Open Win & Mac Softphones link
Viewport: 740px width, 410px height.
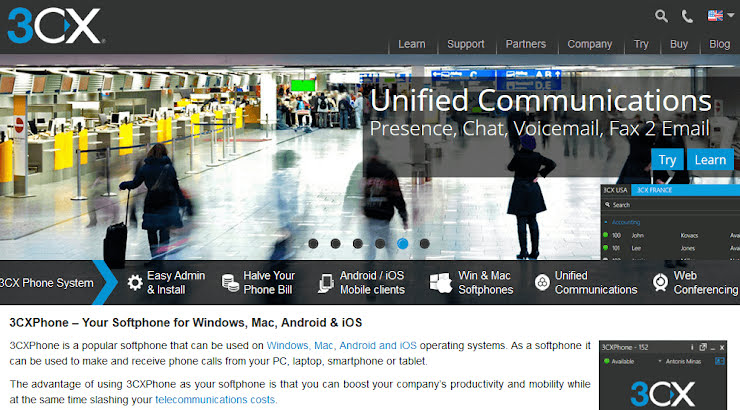tap(486, 283)
